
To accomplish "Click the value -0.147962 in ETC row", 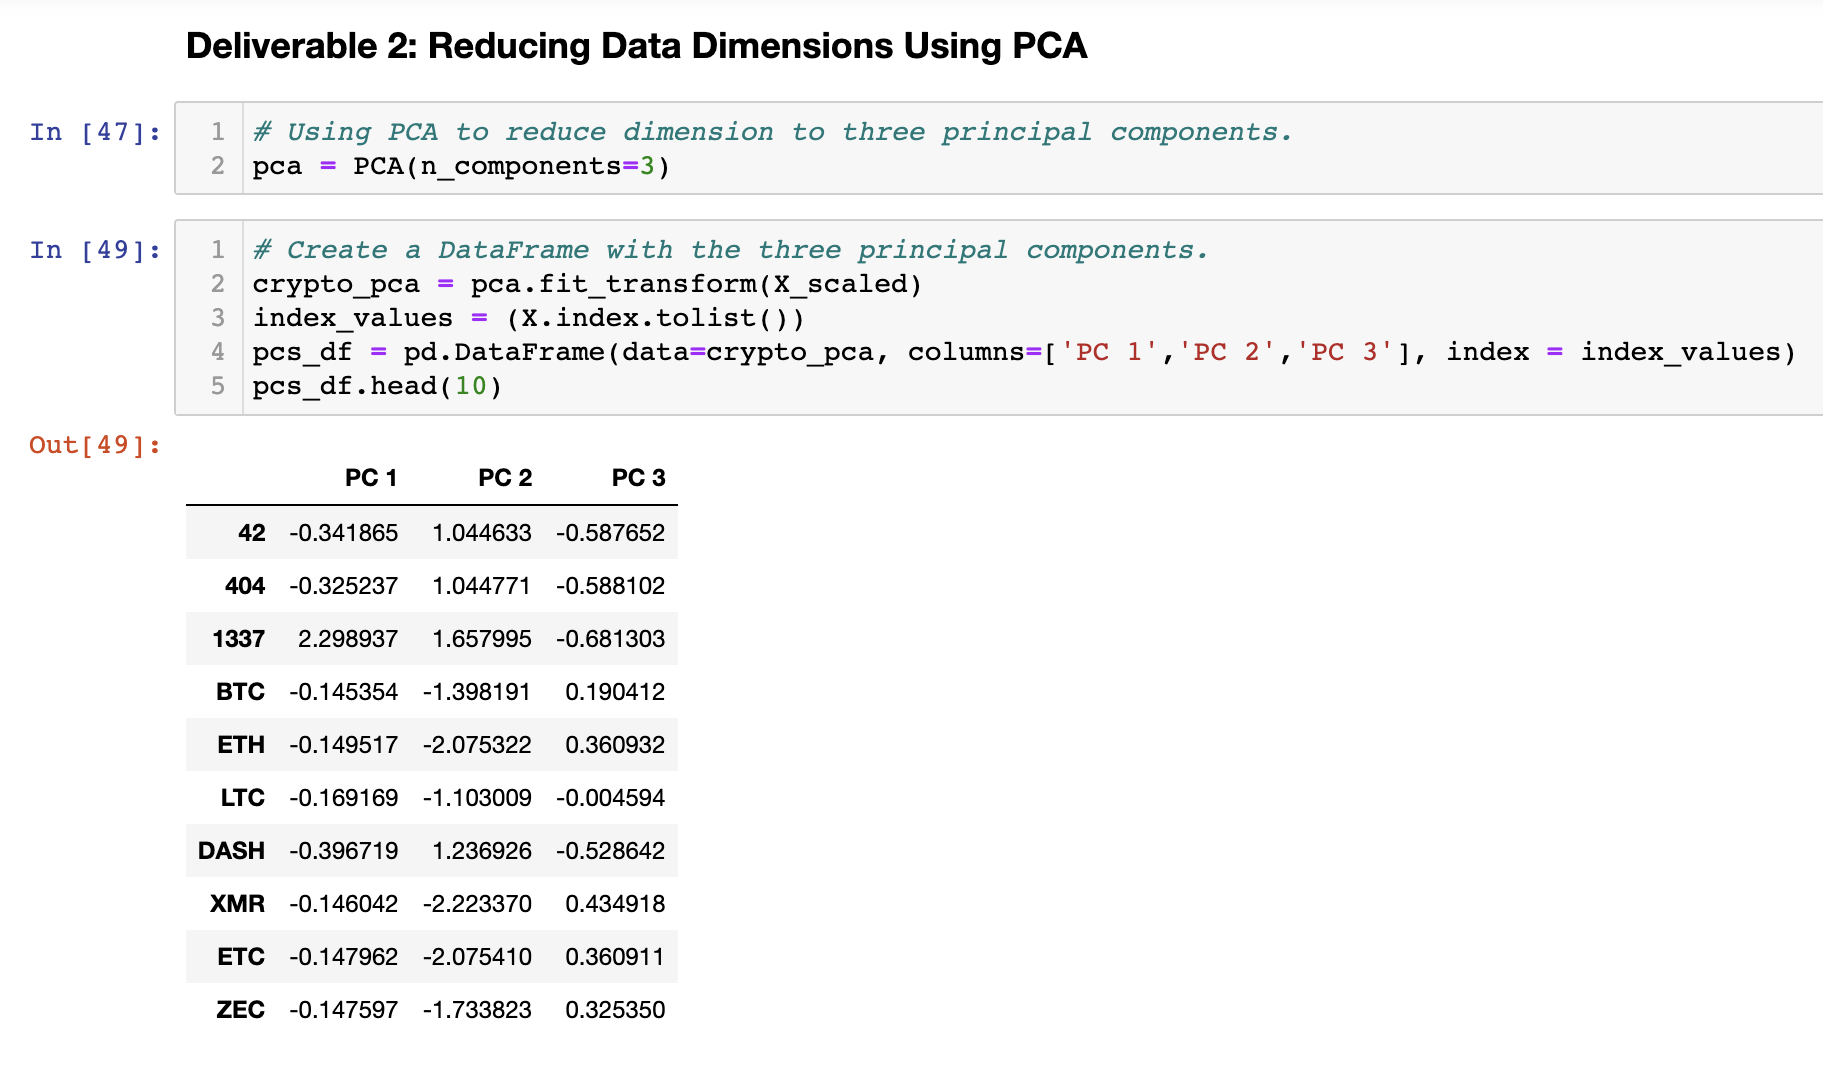I will tap(344, 957).
